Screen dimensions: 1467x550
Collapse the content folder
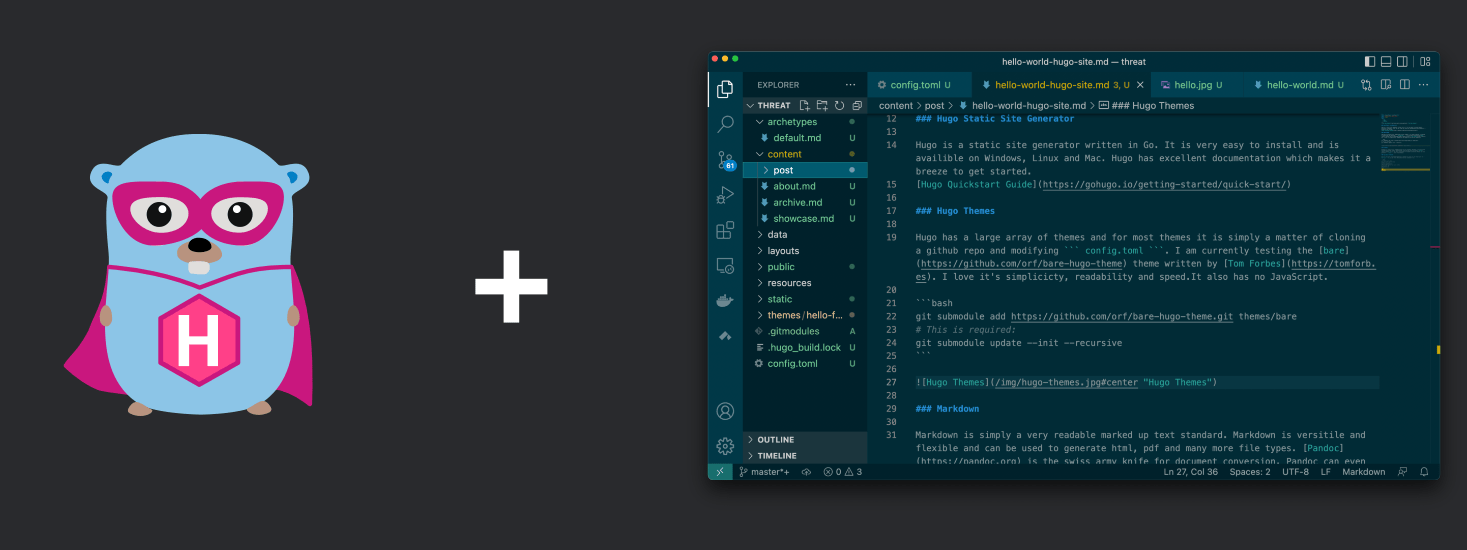pyautogui.click(x=805, y=154)
